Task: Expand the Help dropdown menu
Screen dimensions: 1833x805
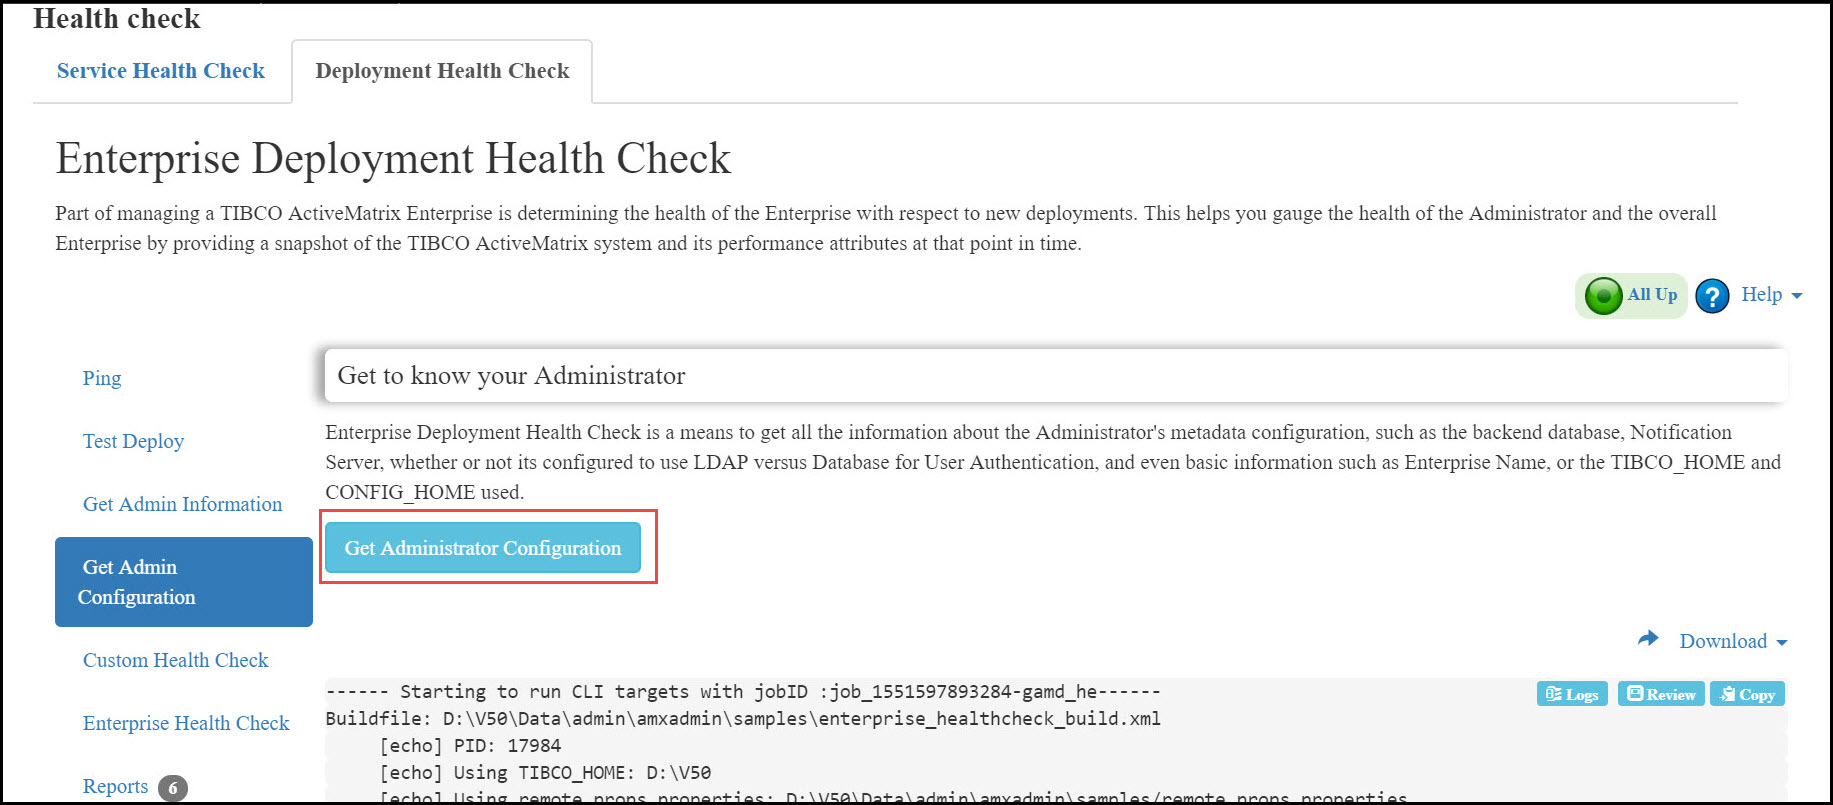Action: [x=1771, y=295]
